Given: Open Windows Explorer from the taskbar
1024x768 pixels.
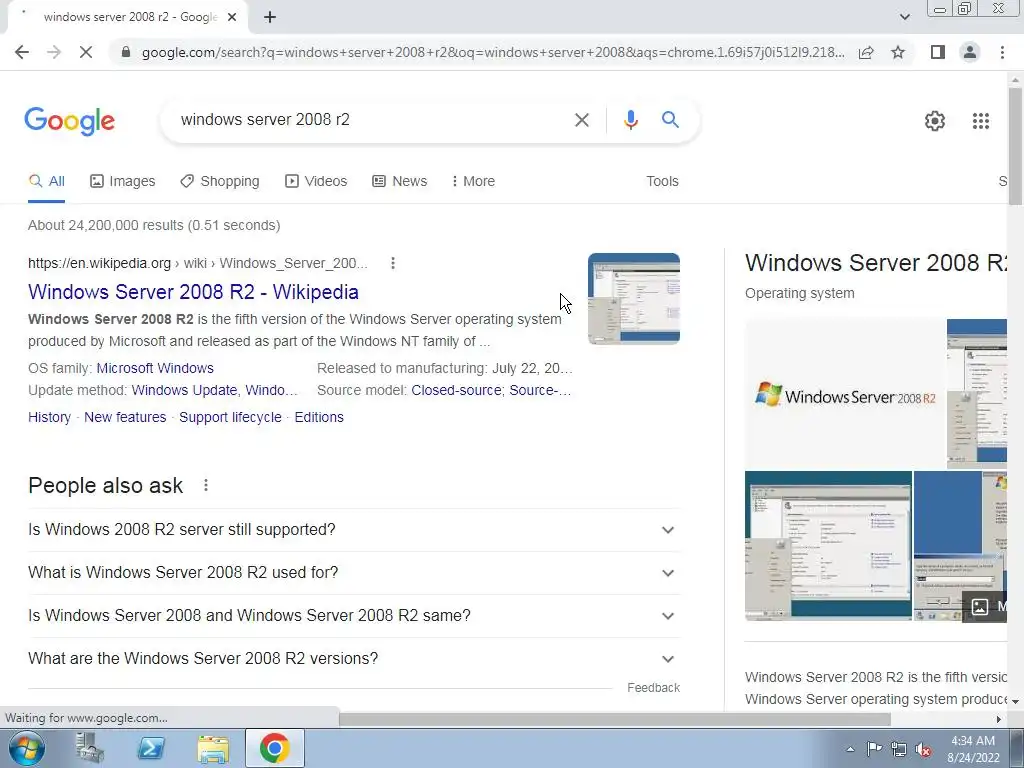Looking at the screenshot, I should pyautogui.click(x=213, y=748).
